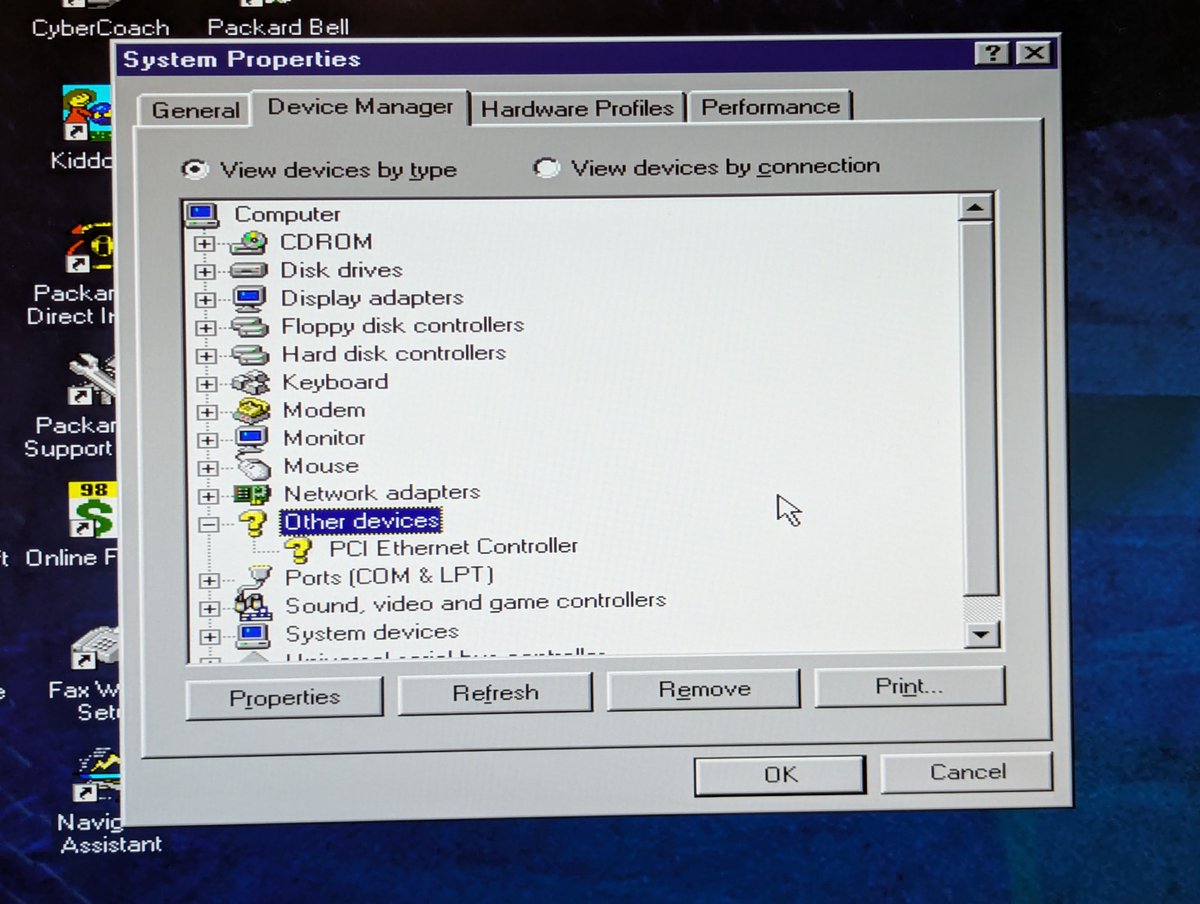Expand the System devices branch

coord(209,636)
